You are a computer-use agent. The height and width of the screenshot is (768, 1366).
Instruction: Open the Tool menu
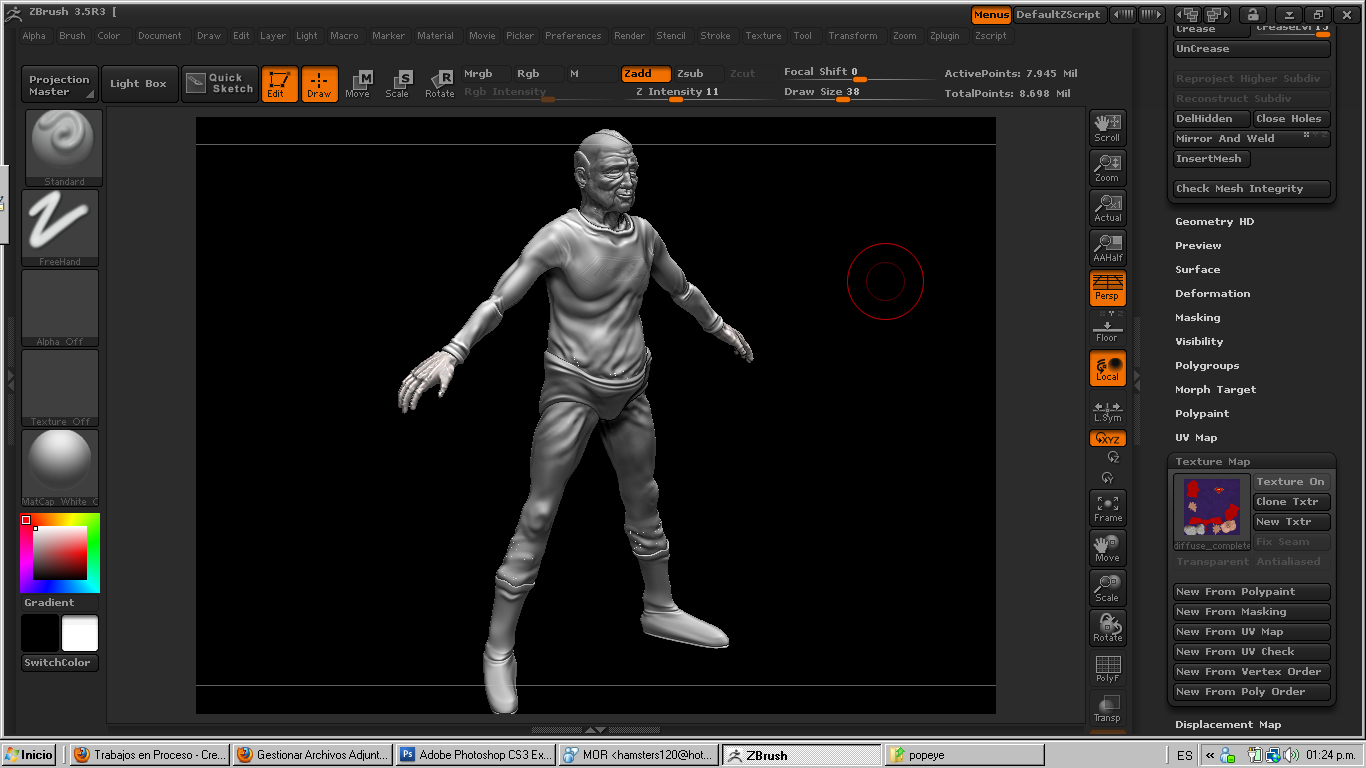point(803,36)
